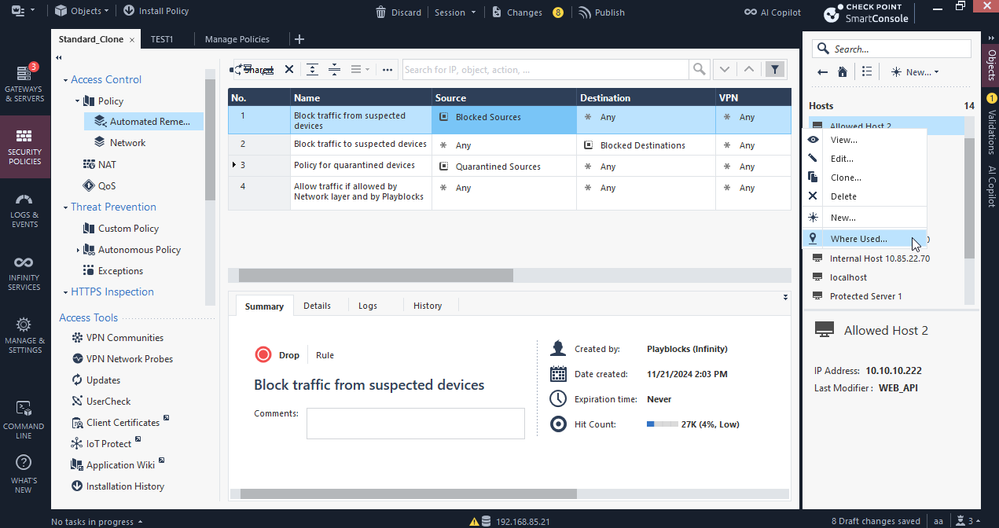The width and height of the screenshot is (999, 528).
Task: Open What's New panel
Action: click(x=24, y=474)
